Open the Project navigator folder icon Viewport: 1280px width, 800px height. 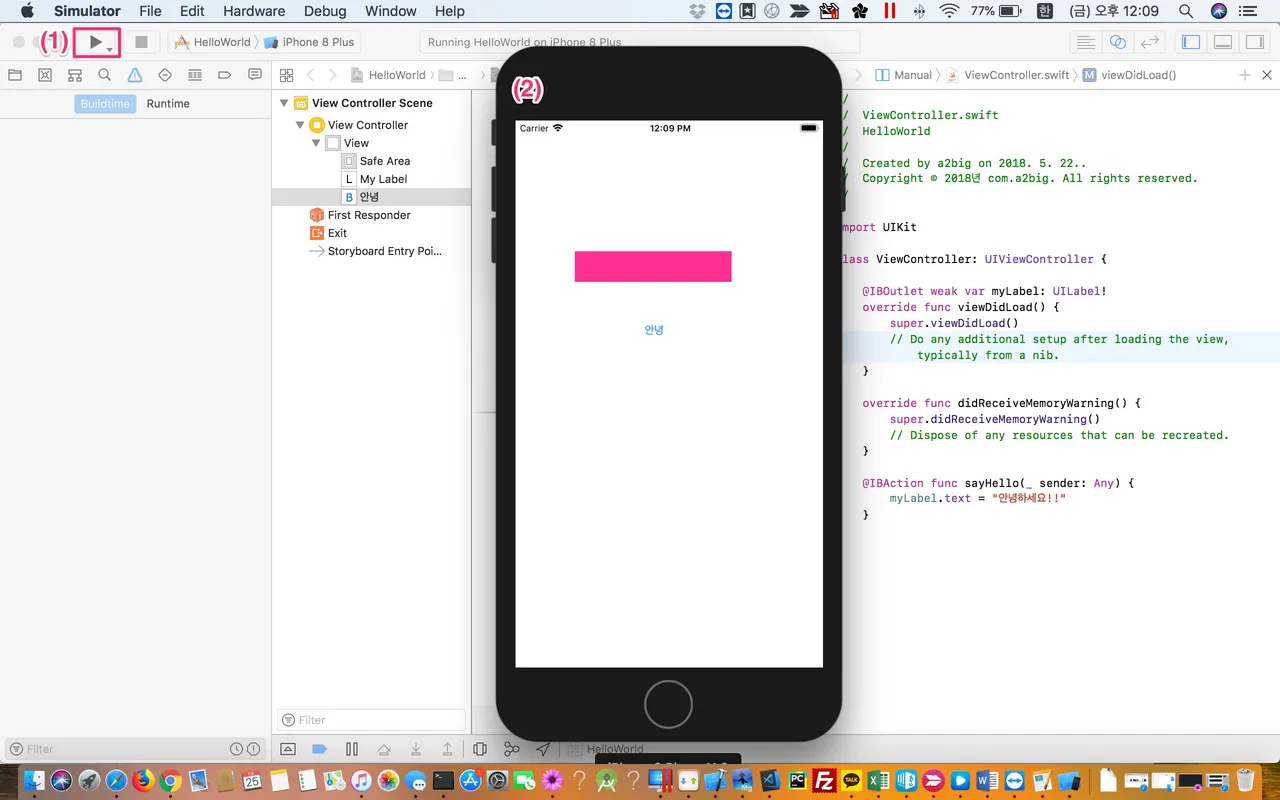point(15,75)
